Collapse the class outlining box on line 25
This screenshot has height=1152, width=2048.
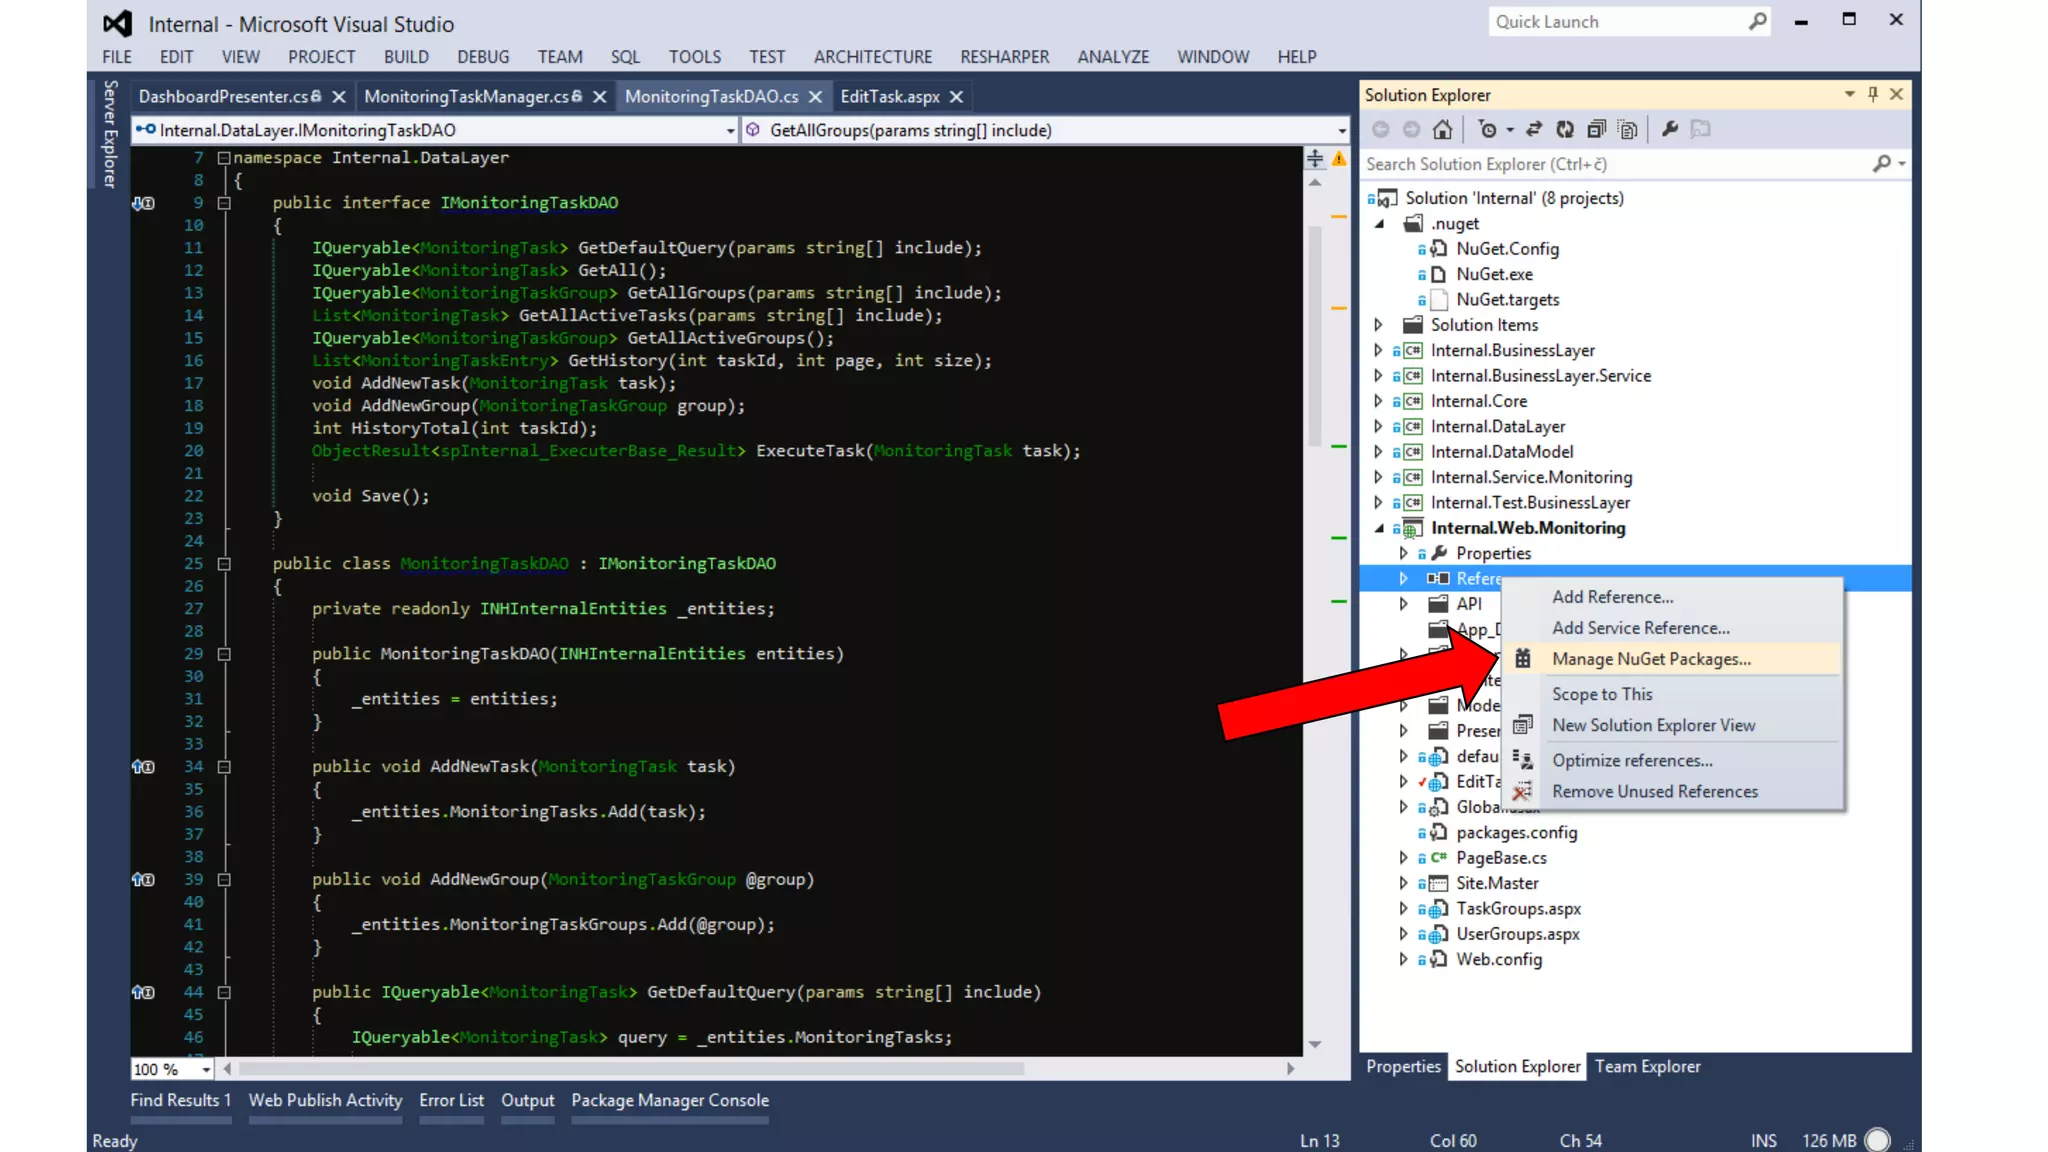(x=224, y=563)
